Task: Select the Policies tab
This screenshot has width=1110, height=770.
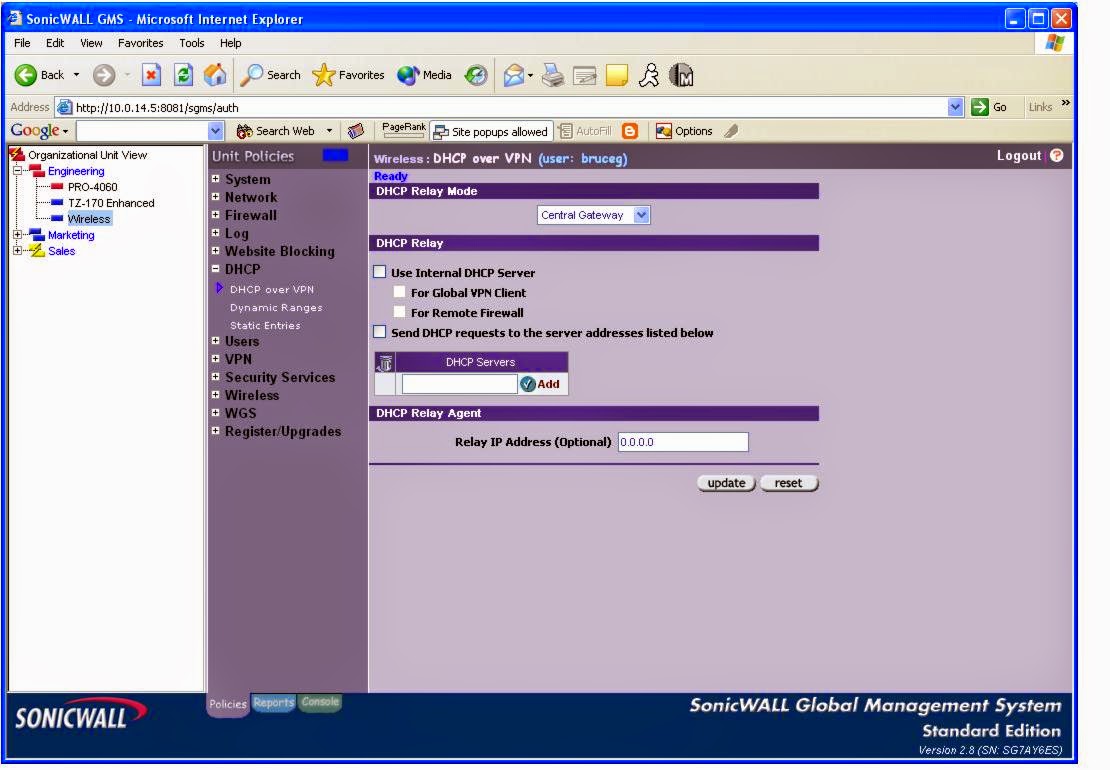Action: pos(228,704)
